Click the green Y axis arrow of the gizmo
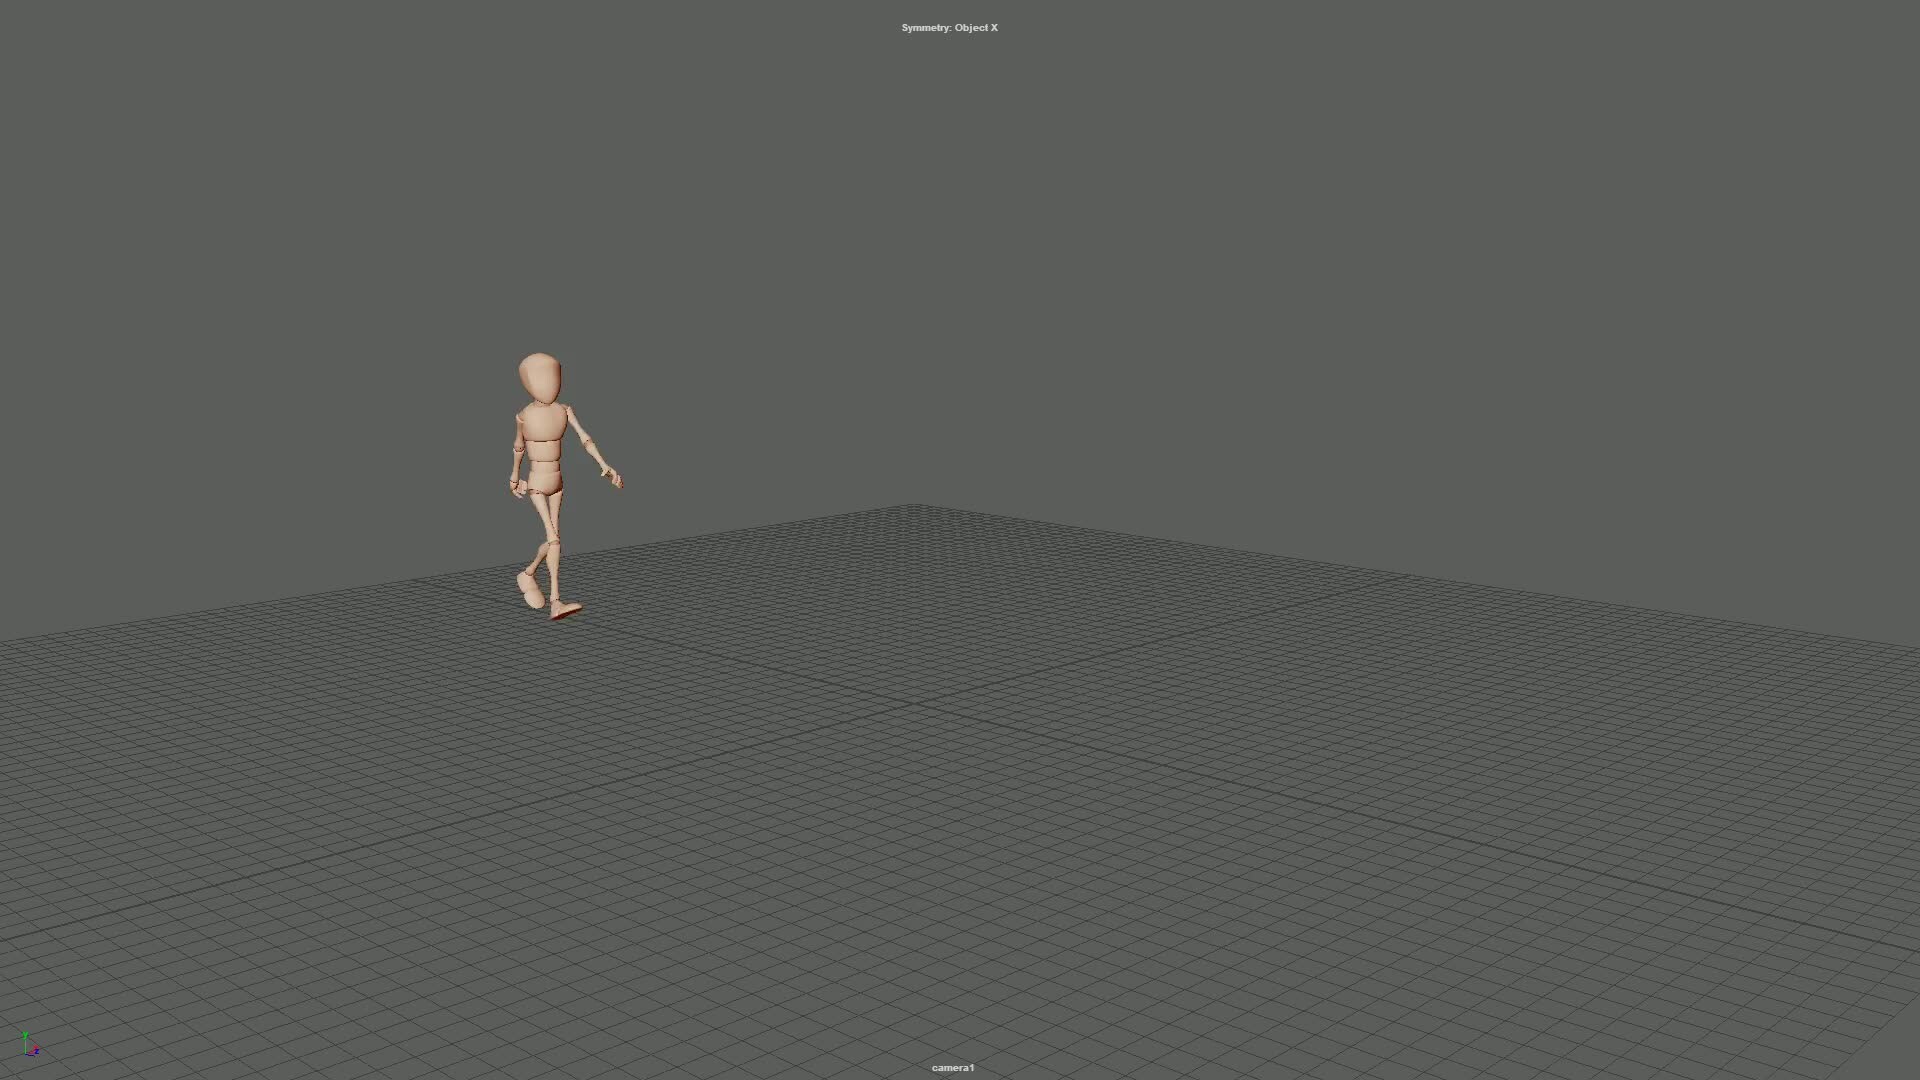The height and width of the screenshot is (1080, 1920). coord(26,1035)
